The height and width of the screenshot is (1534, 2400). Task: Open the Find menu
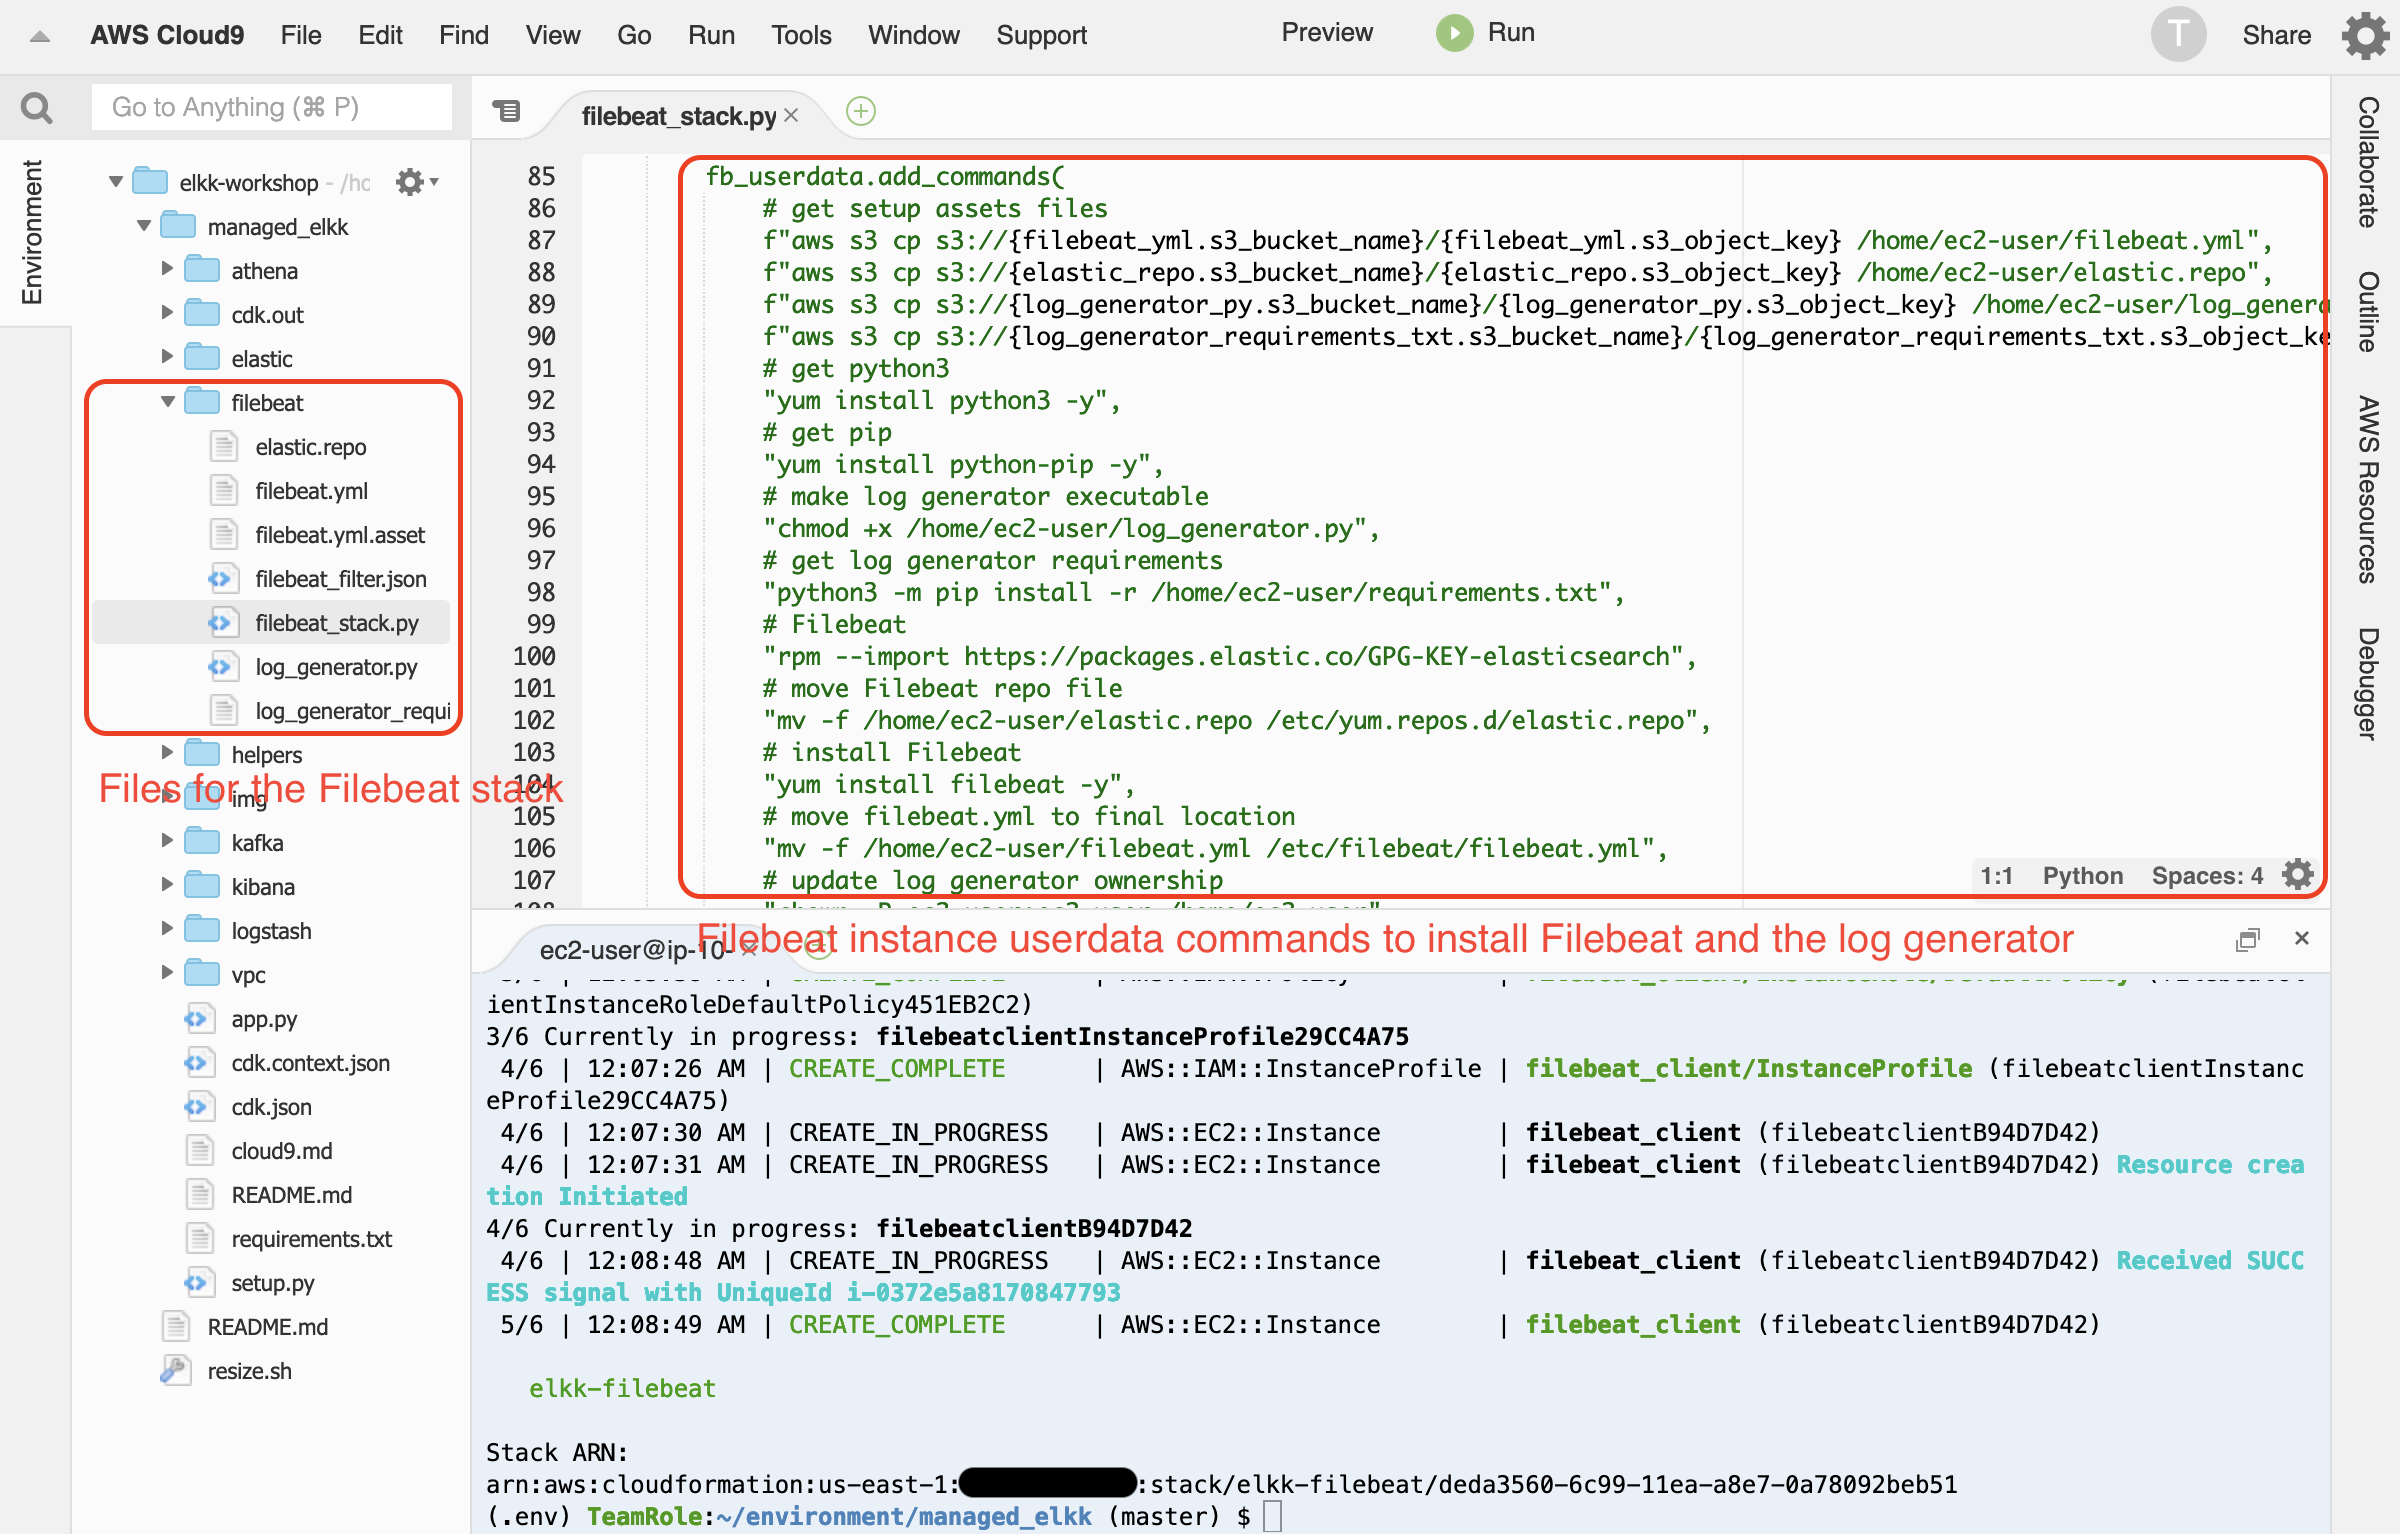(464, 35)
